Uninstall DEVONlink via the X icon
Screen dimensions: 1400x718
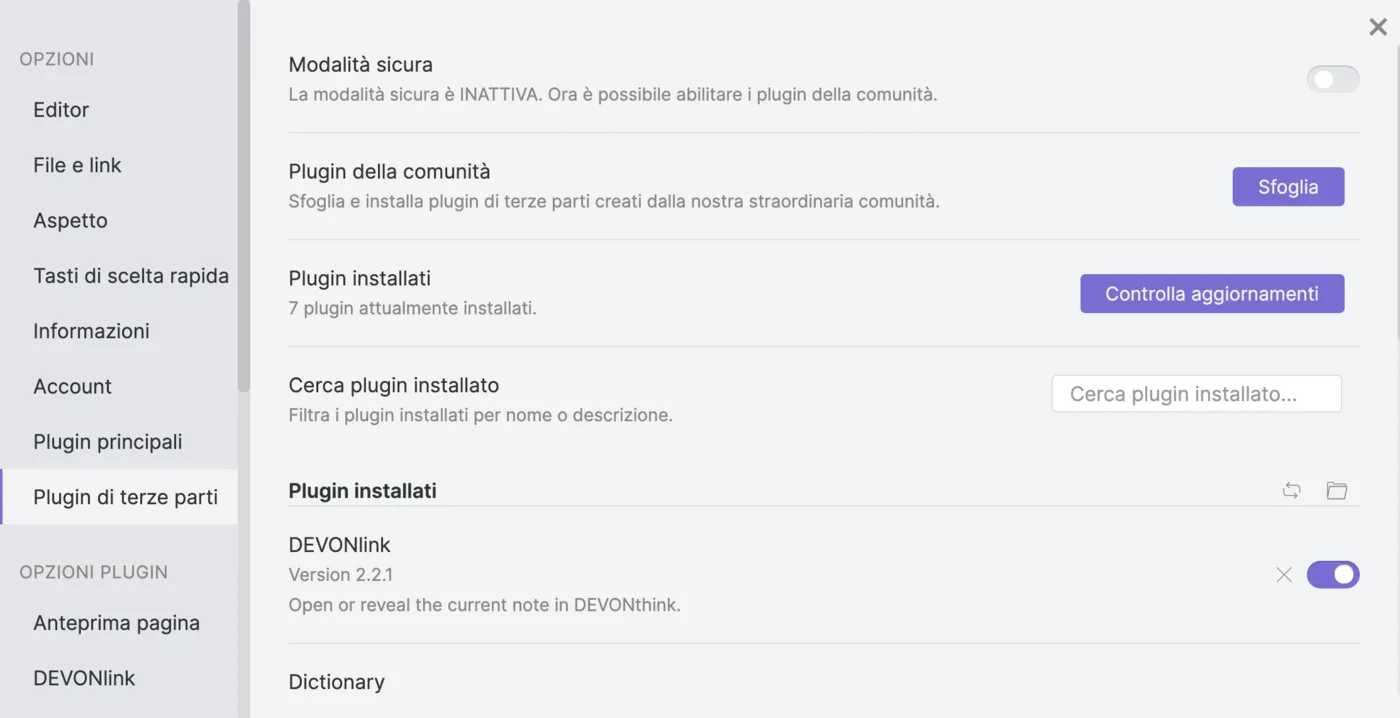pyautogui.click(x=1284, y=574)
